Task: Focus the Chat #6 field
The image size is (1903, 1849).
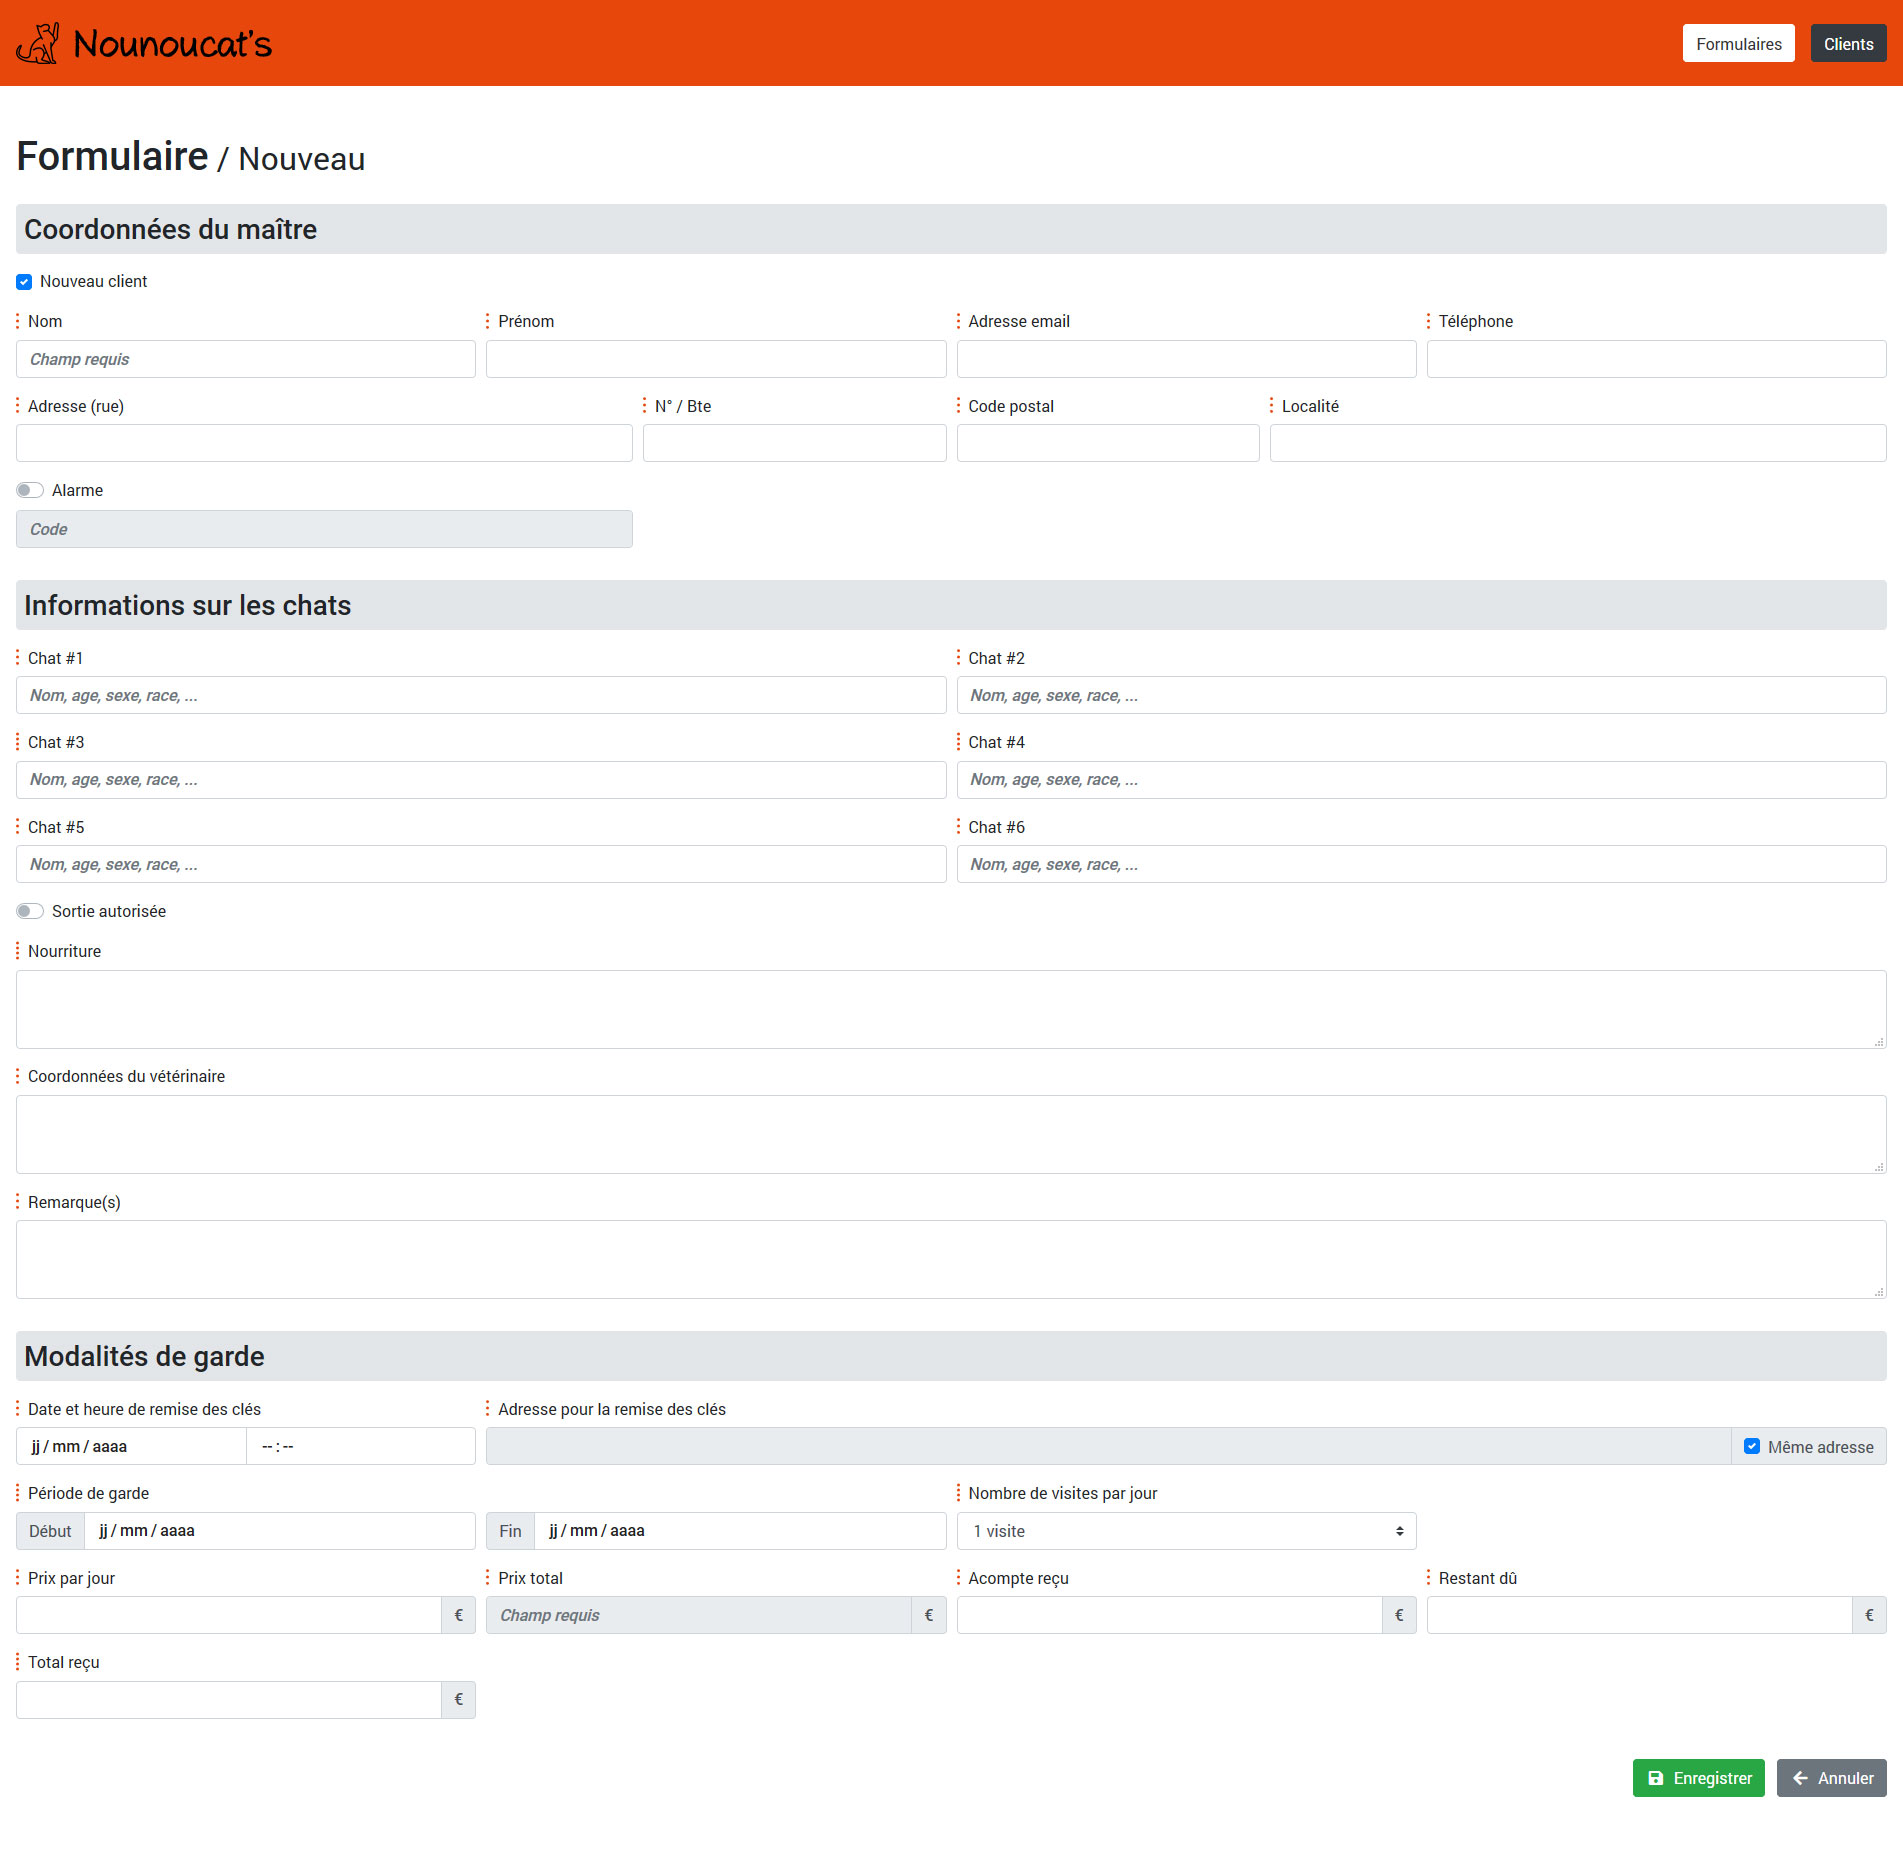Action: 1421,864
